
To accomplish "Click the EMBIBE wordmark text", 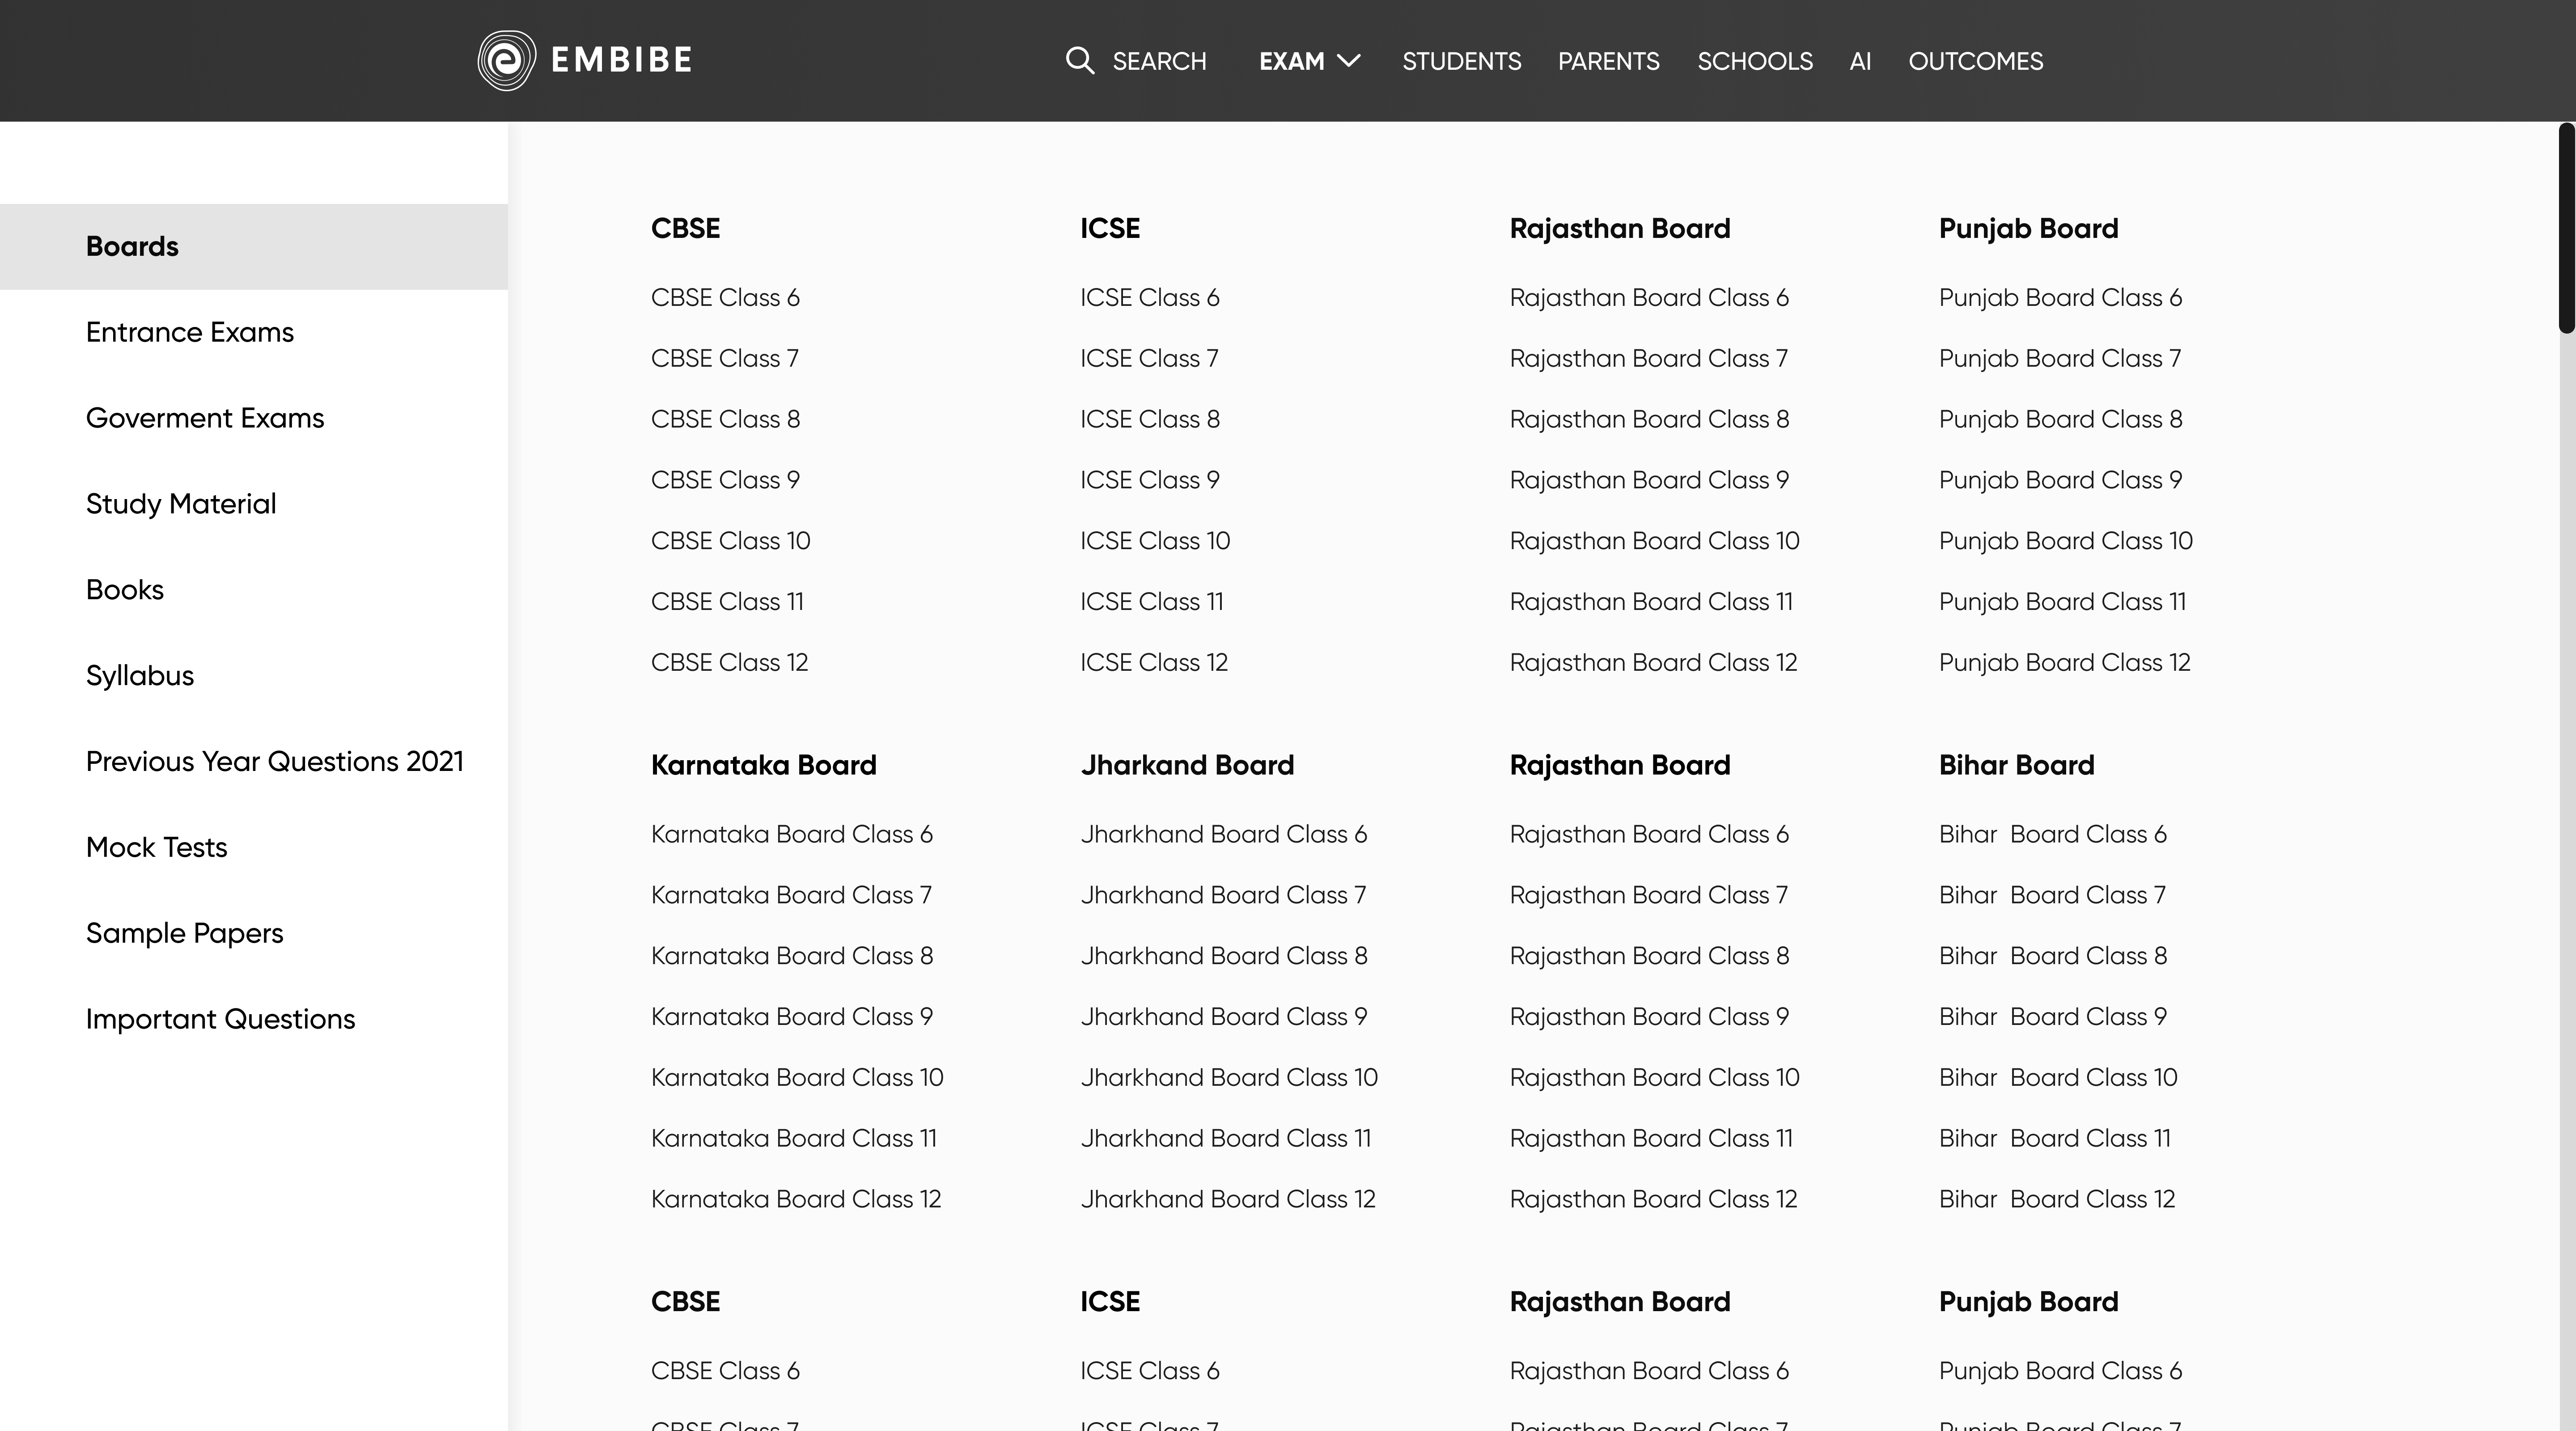I will tap(621, 60).
